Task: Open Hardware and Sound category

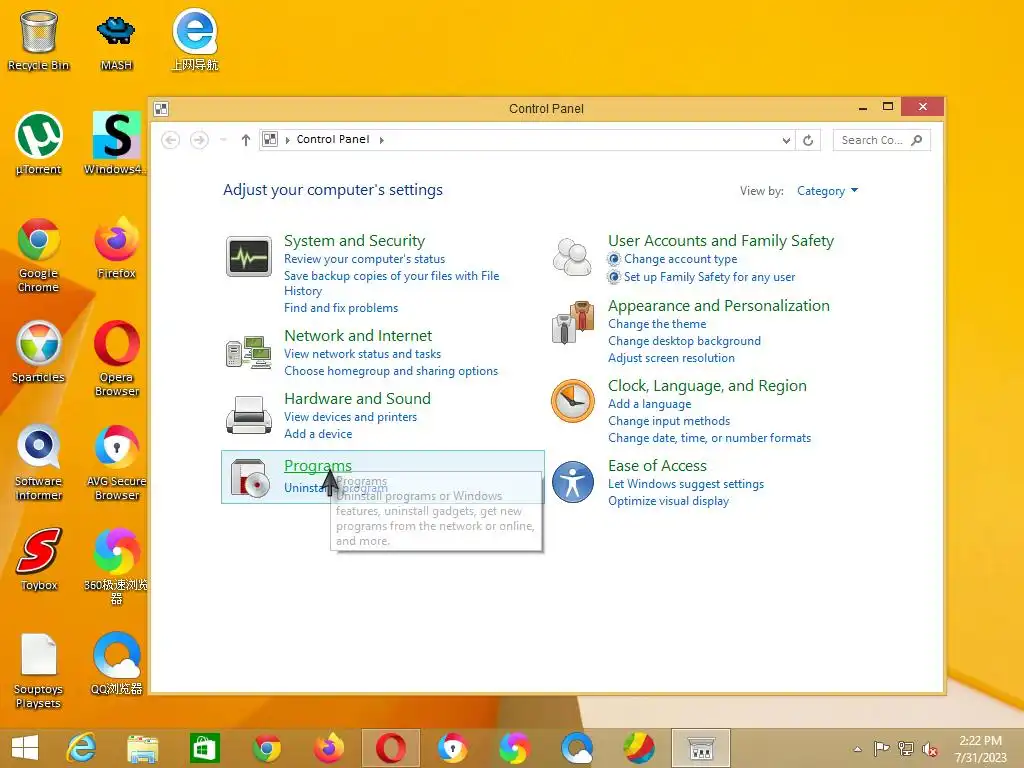Action: pyautogui.click(x=357, y=398)
